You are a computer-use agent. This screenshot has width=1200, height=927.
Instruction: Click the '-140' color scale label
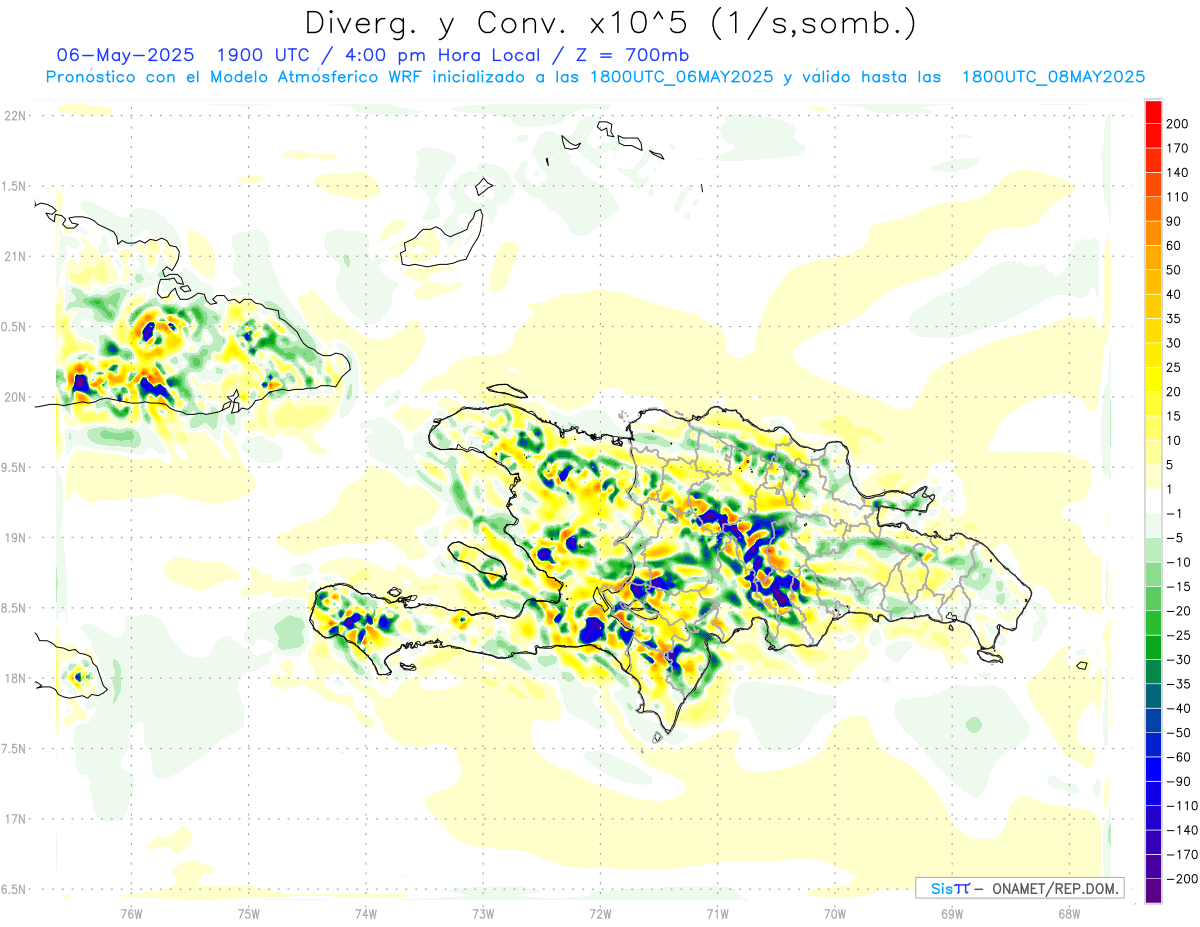1182,830
